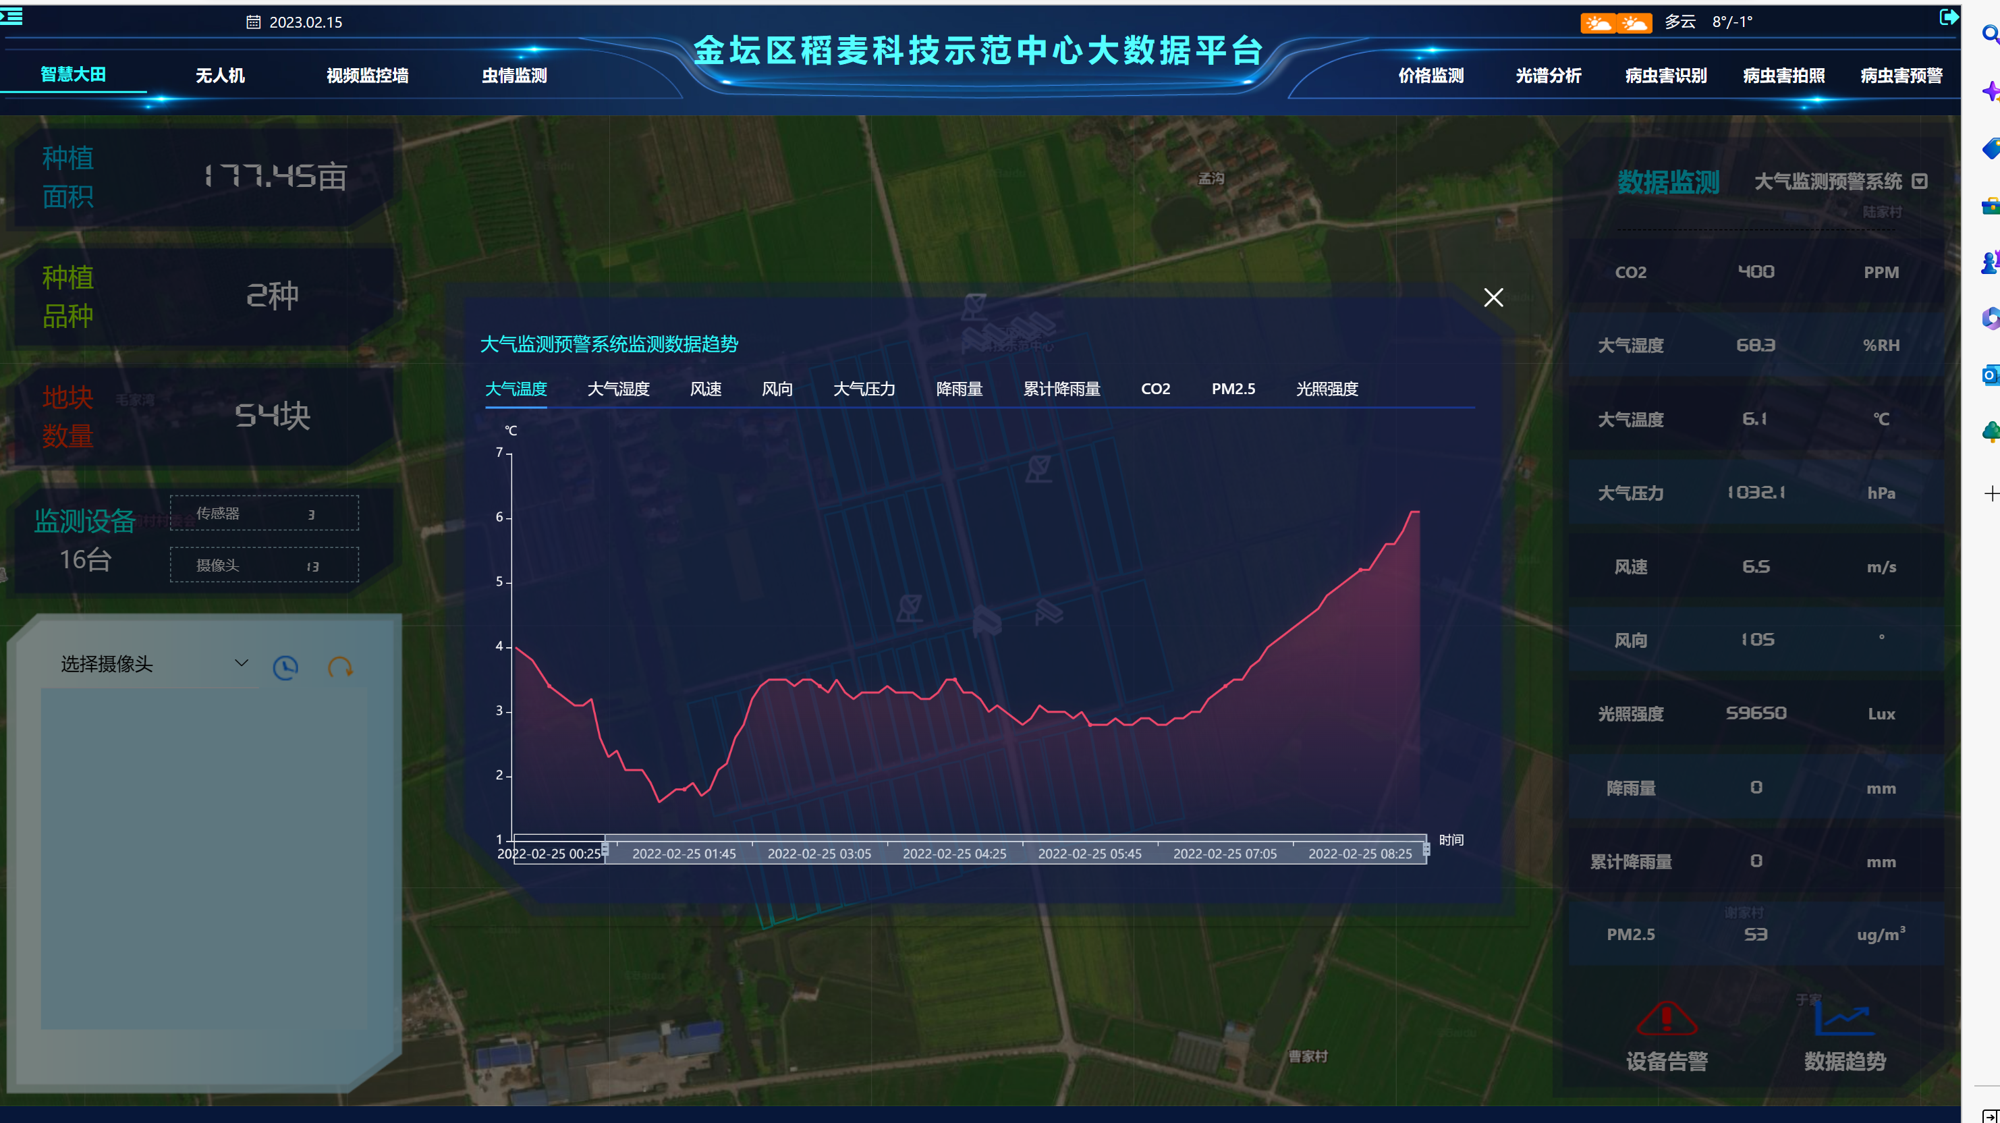This screenshot has width=2000, height=1123.
Task: Click the orange refresh camera icon
Action: click(x=340, y=667)
